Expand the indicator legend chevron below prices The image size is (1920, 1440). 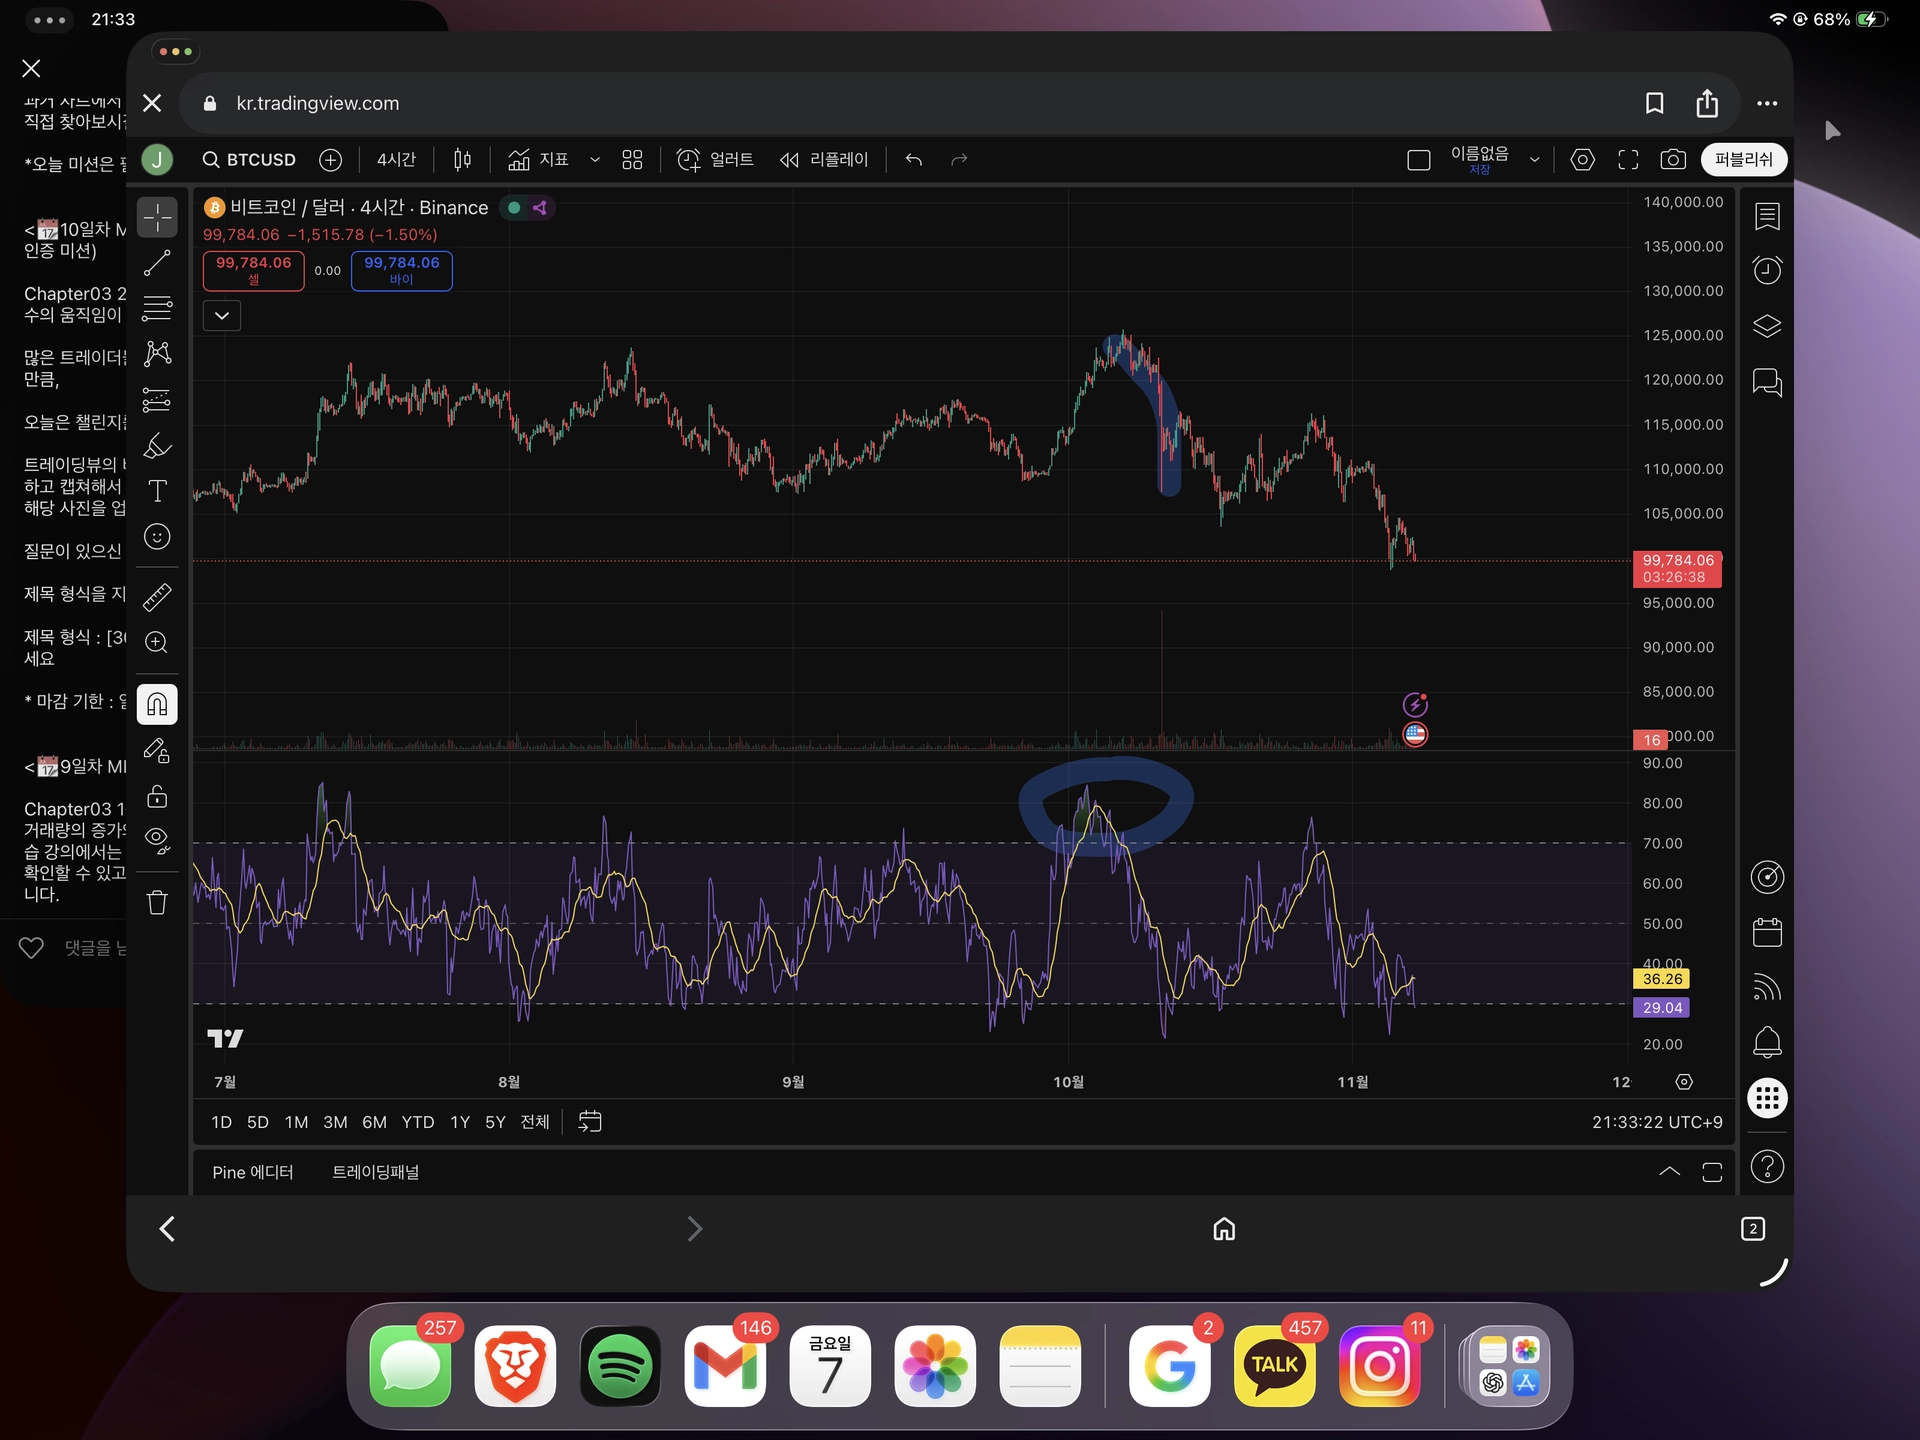coord(222,316)
